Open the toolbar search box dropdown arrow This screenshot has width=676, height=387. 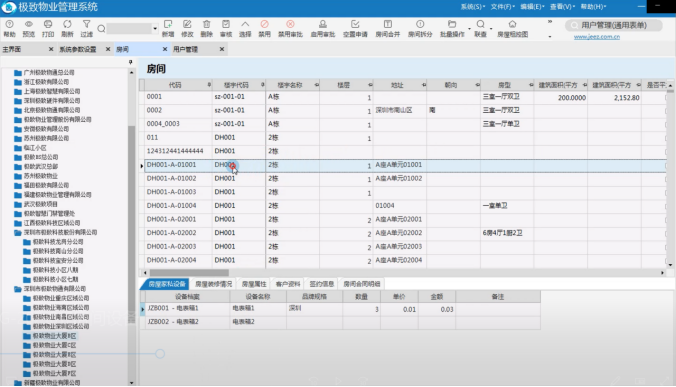pos(155,29)
